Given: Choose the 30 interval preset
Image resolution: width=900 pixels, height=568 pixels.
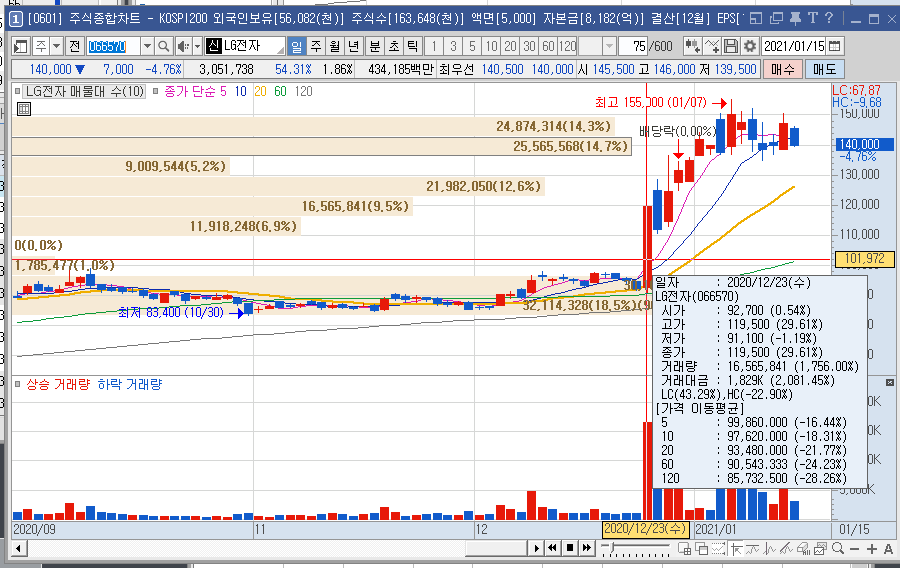Looking at the screenshot, I should pyautogui.click(x=529, y=46).
